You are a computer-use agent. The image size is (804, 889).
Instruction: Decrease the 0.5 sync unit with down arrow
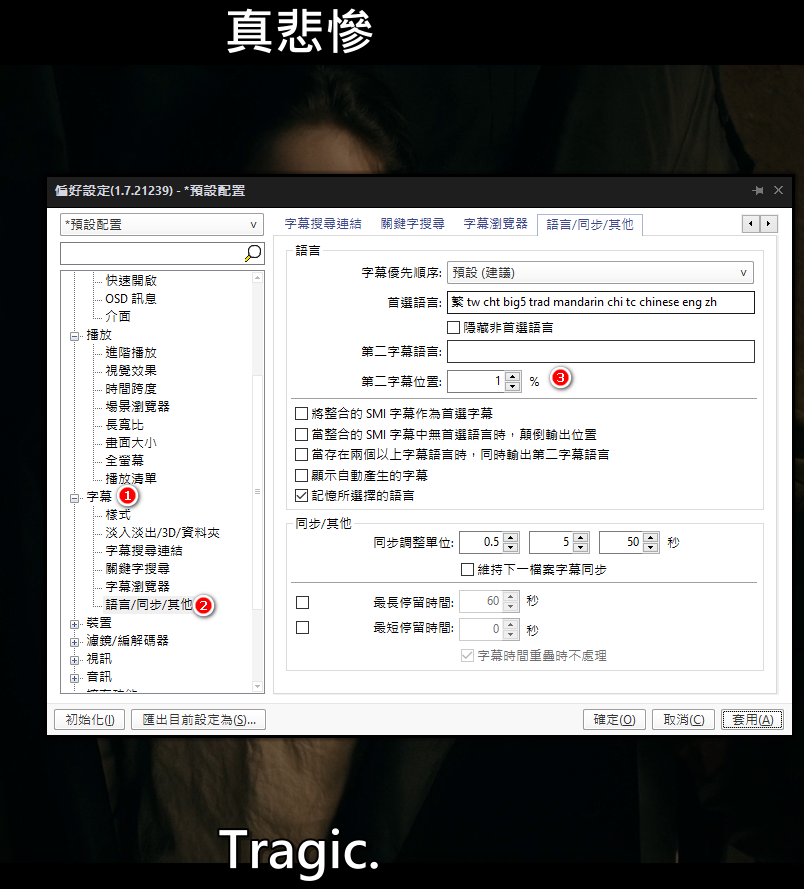pyautogui.click(x=511, y=548)
